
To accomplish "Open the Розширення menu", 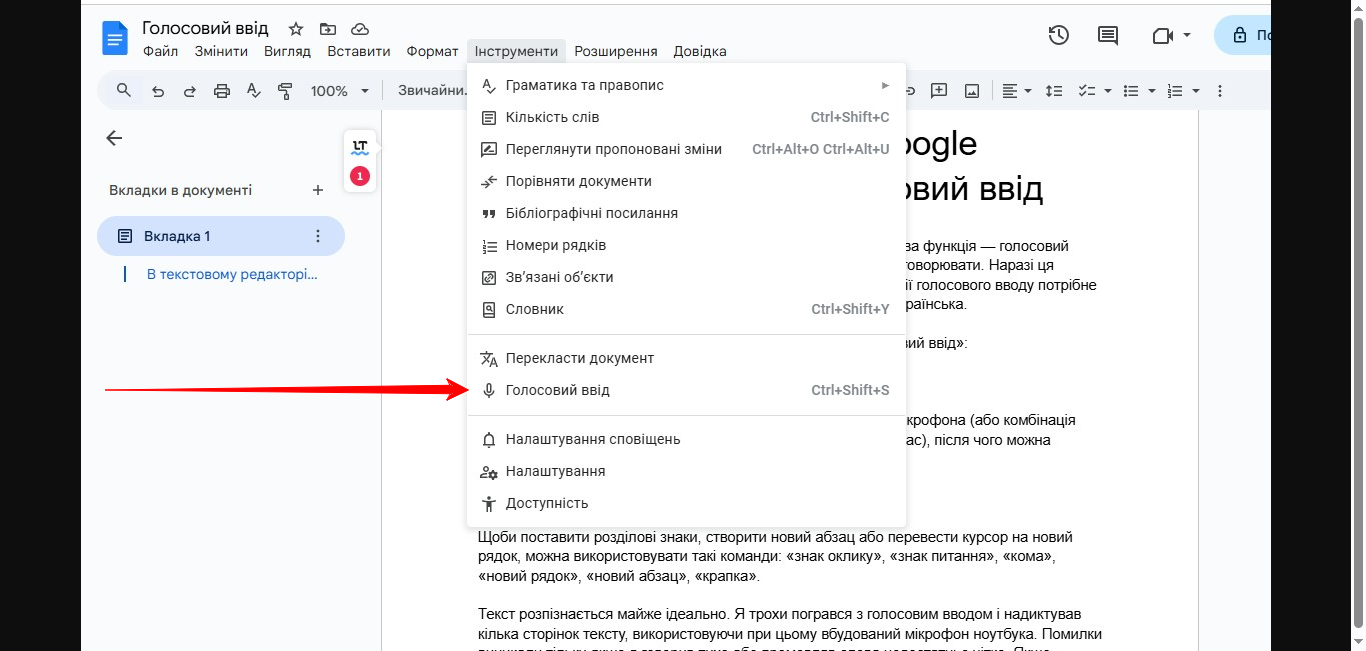I will 615,51.
